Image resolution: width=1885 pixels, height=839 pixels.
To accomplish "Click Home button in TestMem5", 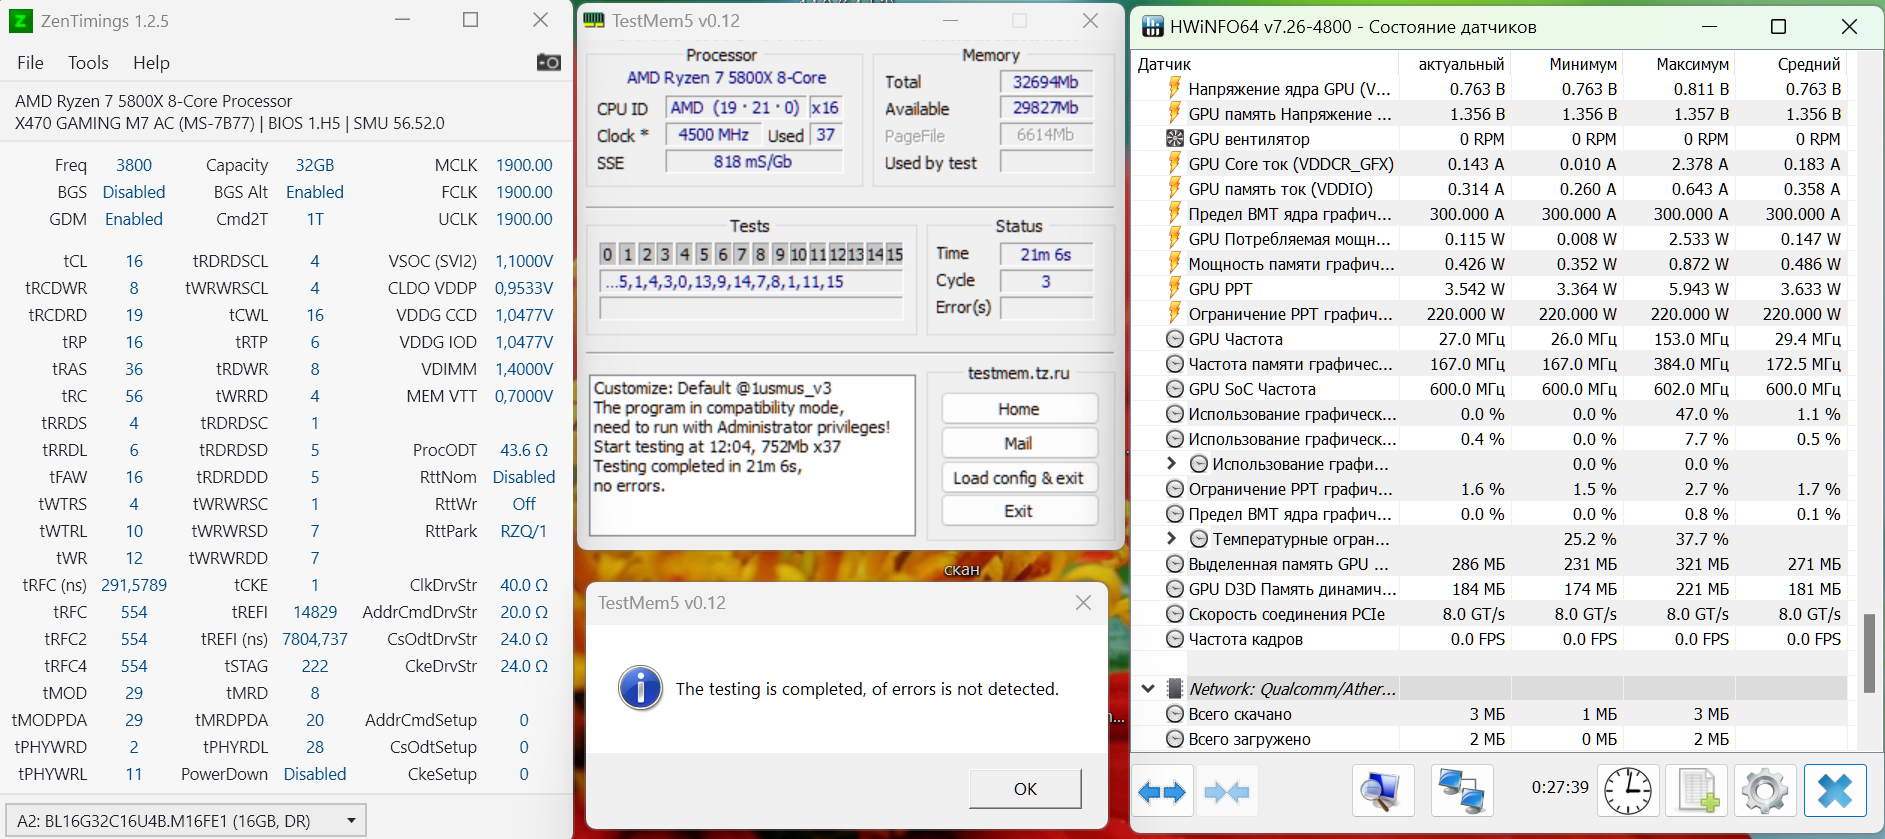I will pos(1019,409).
